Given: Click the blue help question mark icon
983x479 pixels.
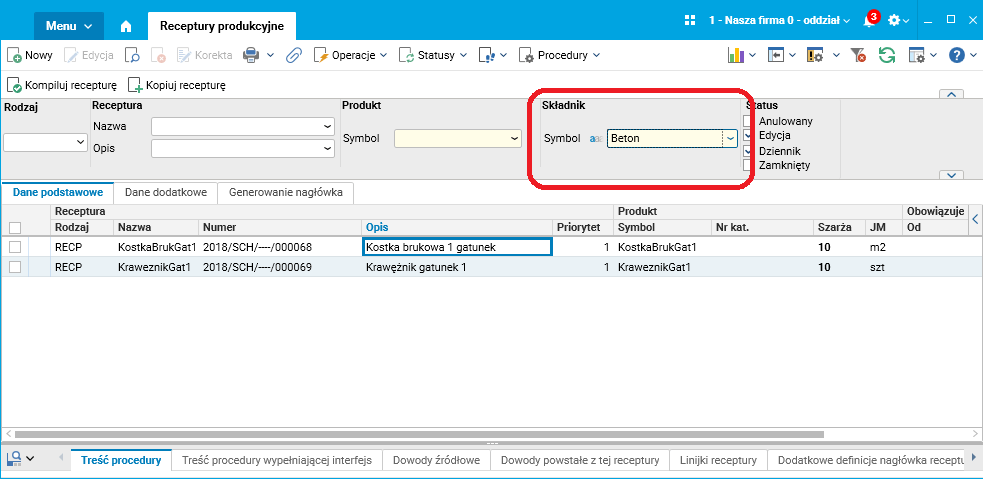Looking at the screenshot, I should coord(956,55).
